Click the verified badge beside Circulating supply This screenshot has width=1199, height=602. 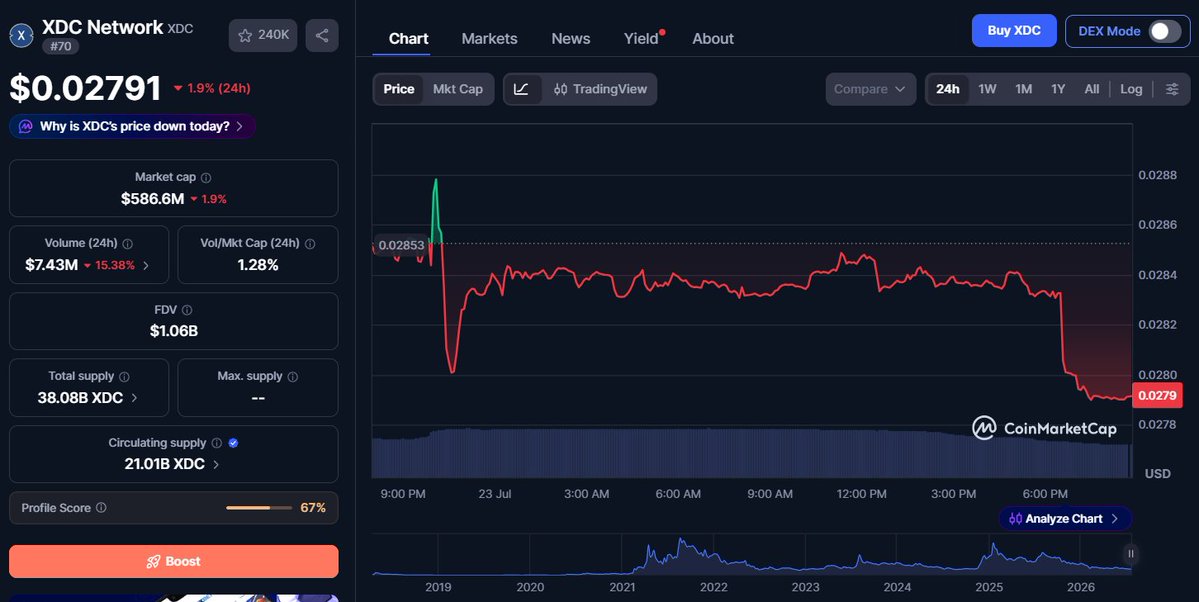tap(233, 443)
